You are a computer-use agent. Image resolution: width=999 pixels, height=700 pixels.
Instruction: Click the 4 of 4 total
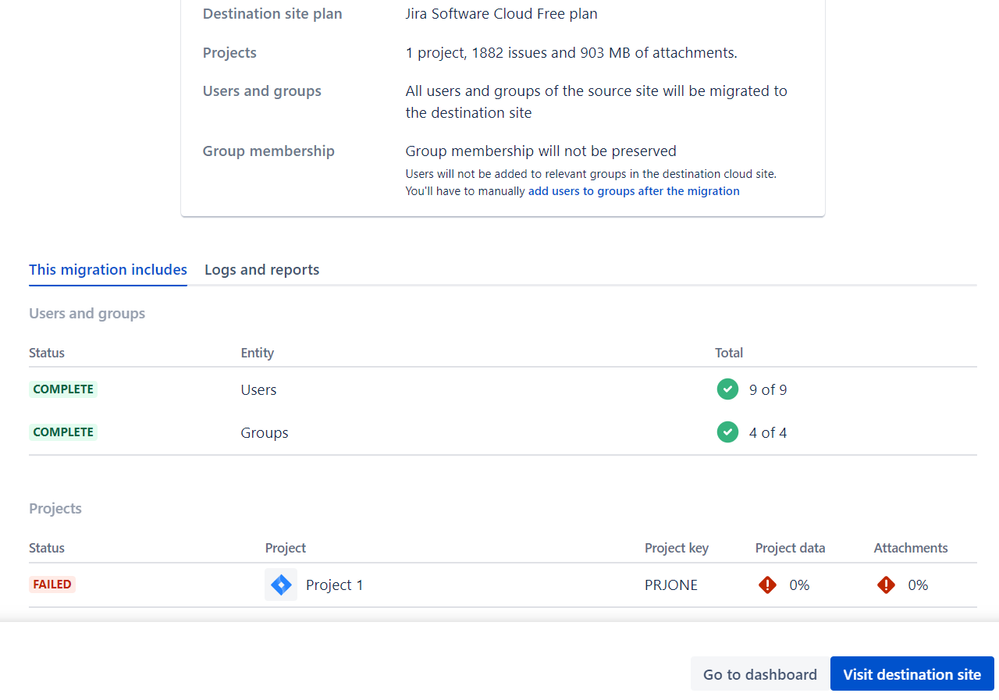pyautogui.click(x=768, y=433)
